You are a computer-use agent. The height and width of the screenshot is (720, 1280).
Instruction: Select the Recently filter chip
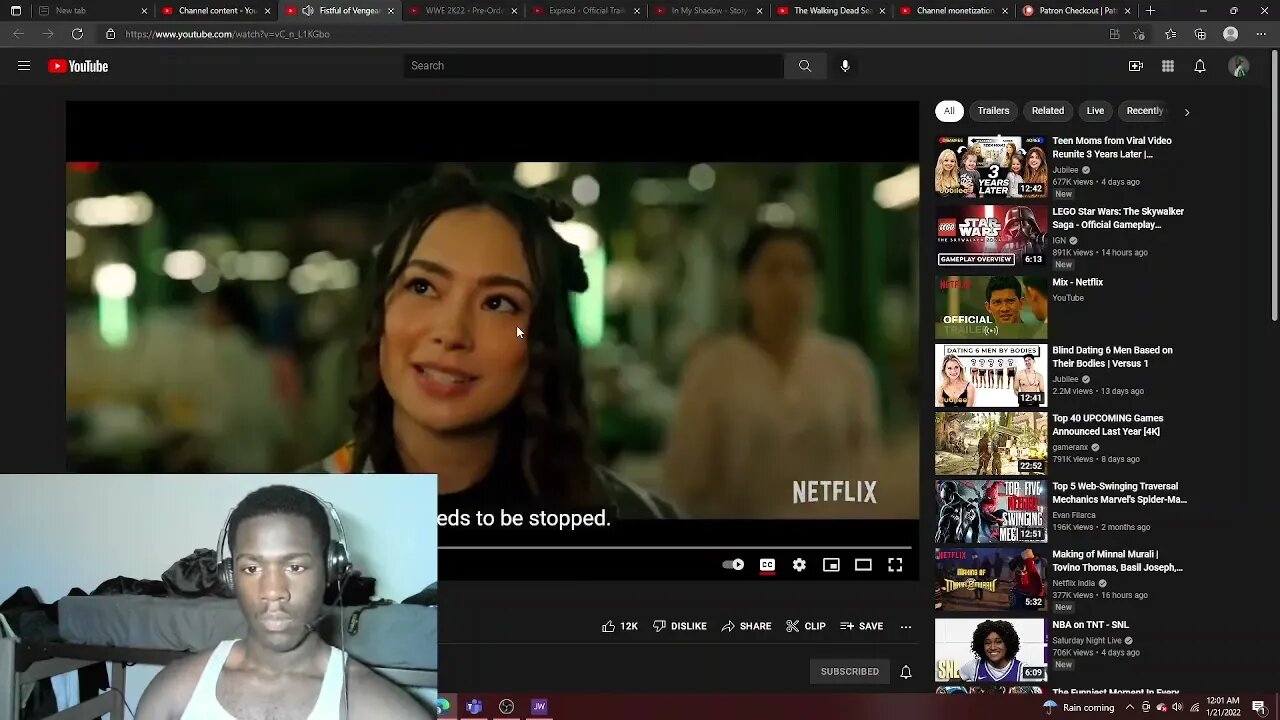point(1144,111)
